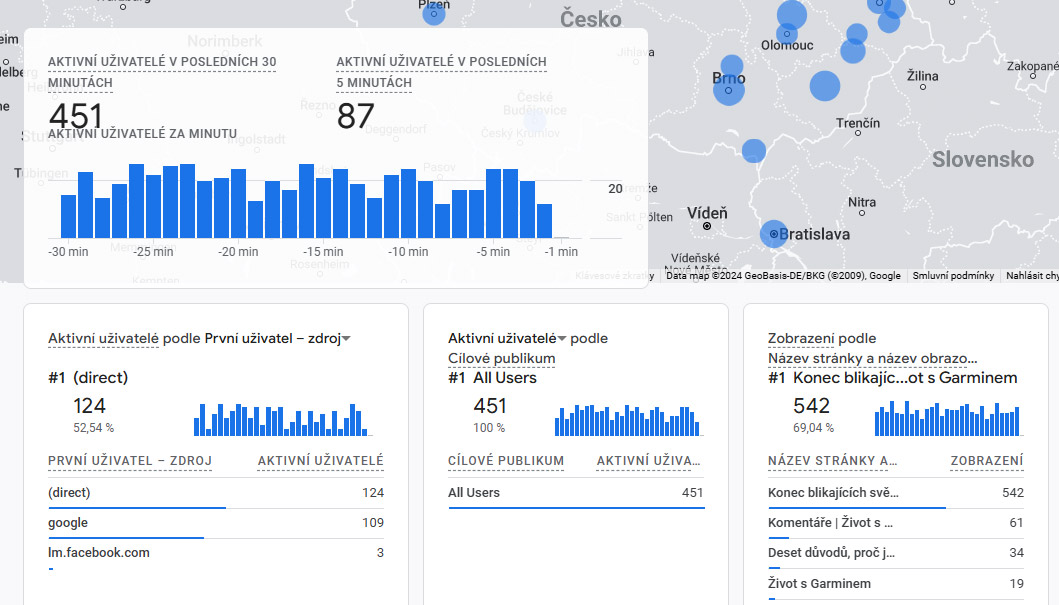This screenshot has height=605, width=1059.
Task: Click the 69,04 % share of views
Action: (x=813, y=428)
